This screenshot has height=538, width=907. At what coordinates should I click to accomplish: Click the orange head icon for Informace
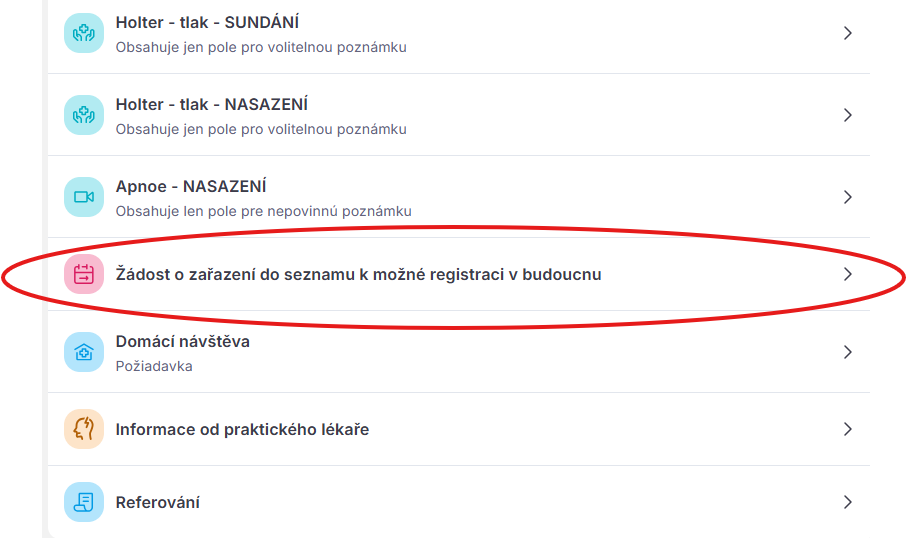[x=84, y=429]
